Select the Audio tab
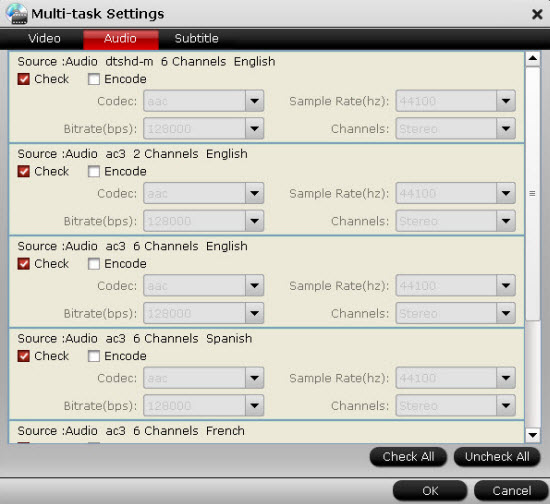The height and width of the screenshot is (504, 550). (120, 39)
